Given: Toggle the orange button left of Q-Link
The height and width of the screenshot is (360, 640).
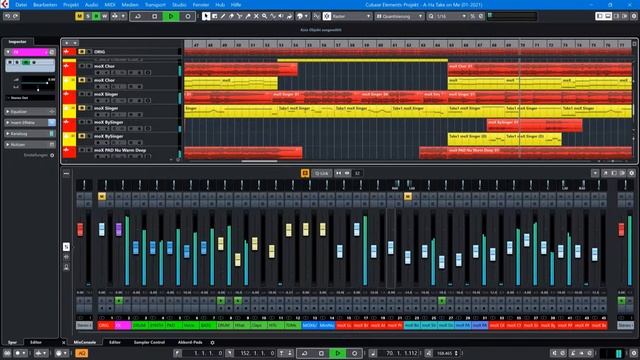Looking at the screenshot, I should (x=305, y=173).
